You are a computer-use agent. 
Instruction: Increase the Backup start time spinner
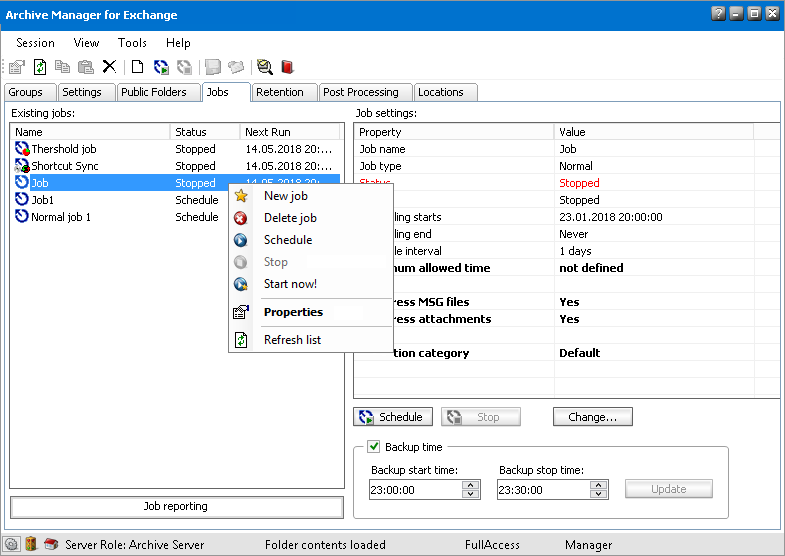pyautogui.click(x=470, y=485)
